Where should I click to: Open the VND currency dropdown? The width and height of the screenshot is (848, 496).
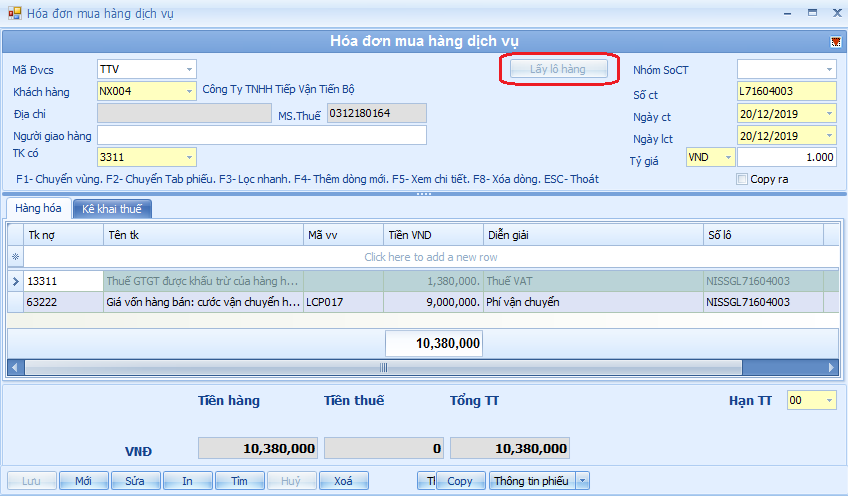[728, 157]
